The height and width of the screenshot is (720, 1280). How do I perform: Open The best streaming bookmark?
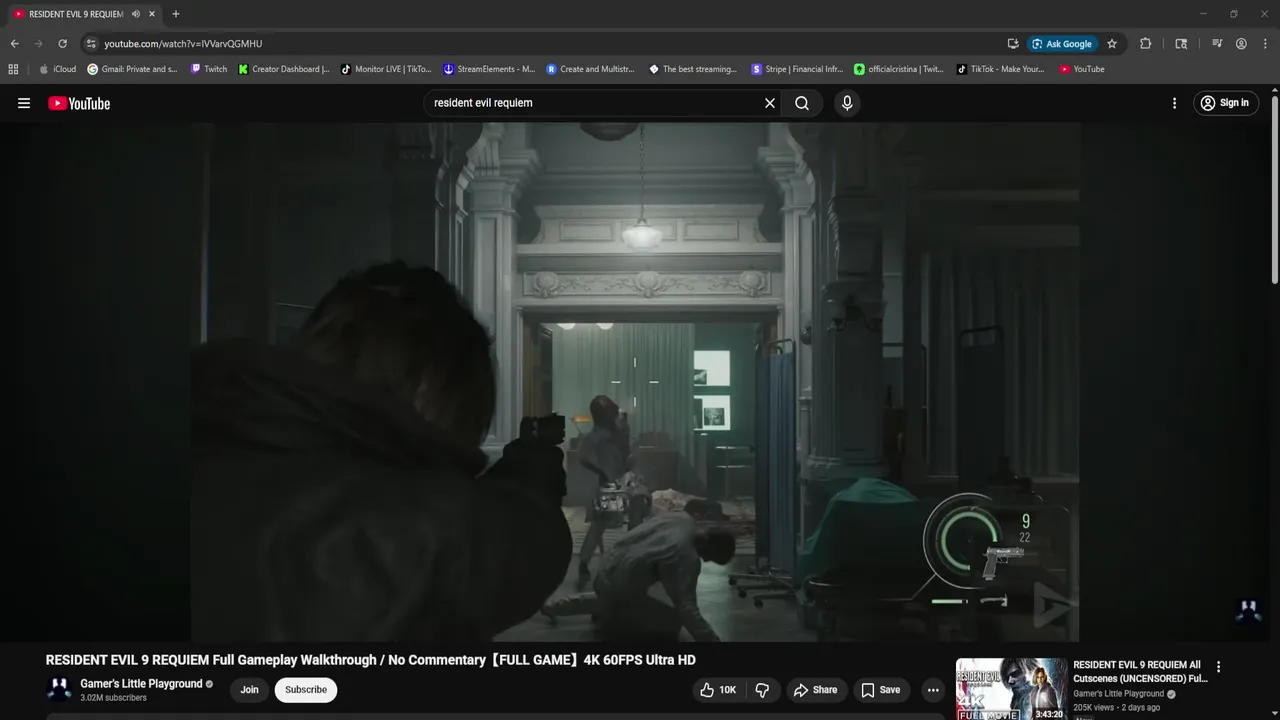click(693, 69)
